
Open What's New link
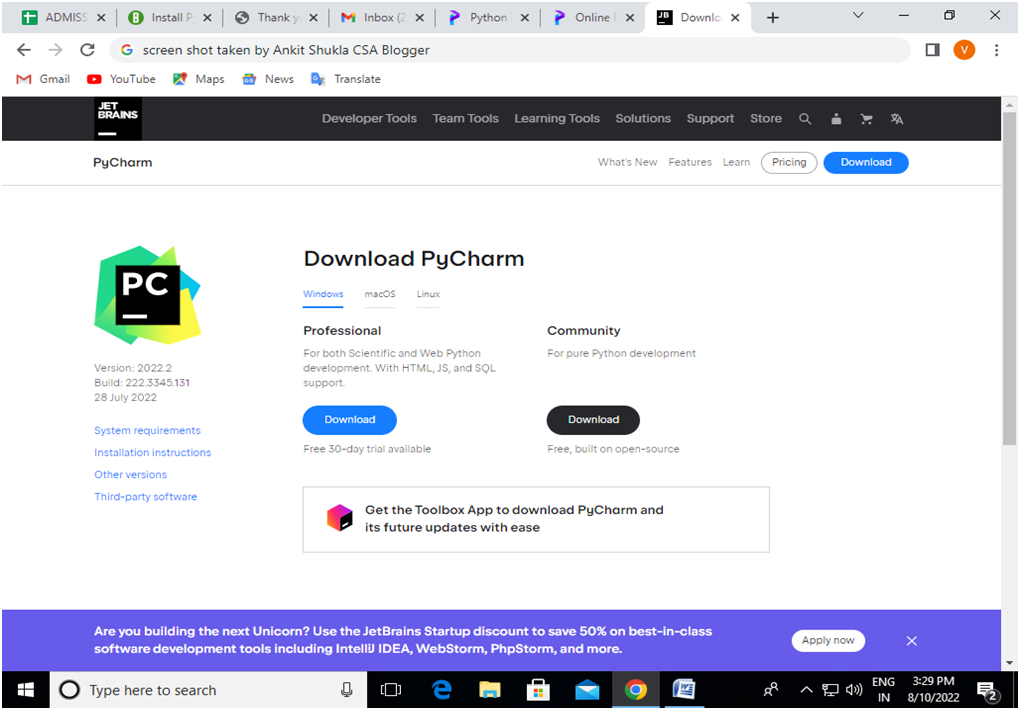(627, 162)
